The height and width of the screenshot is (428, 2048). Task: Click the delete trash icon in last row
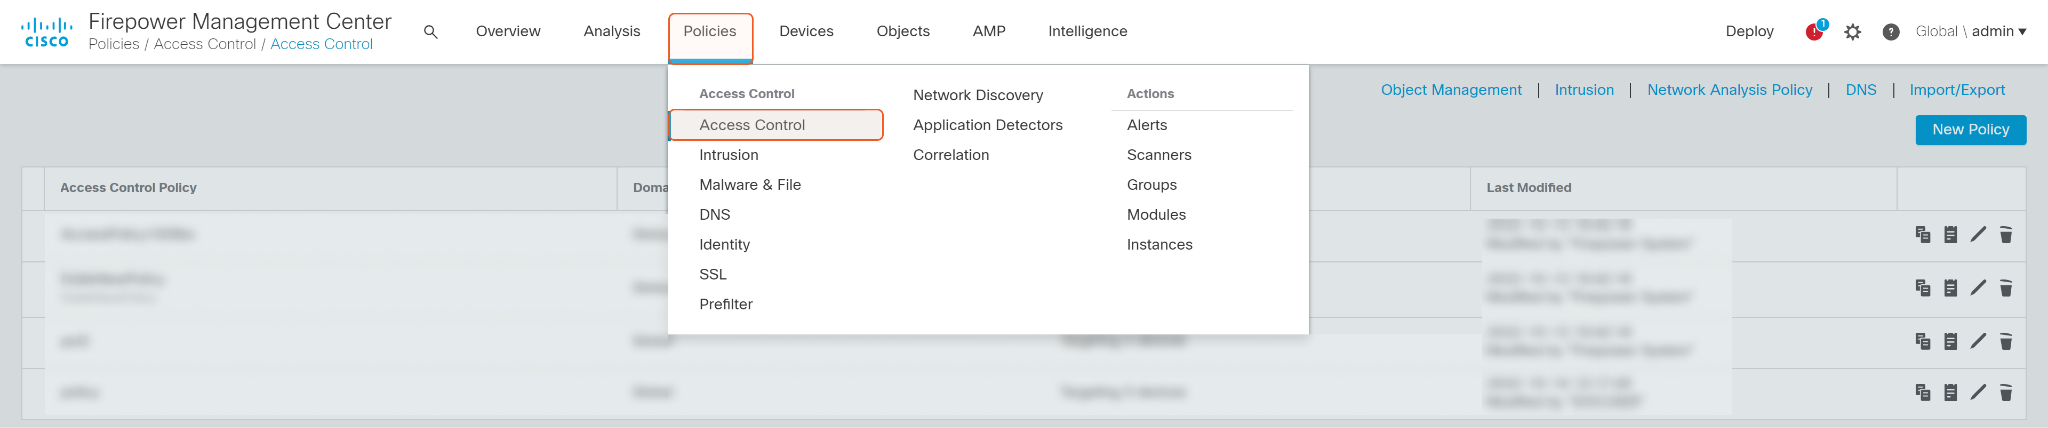[x=2006, y=393]
